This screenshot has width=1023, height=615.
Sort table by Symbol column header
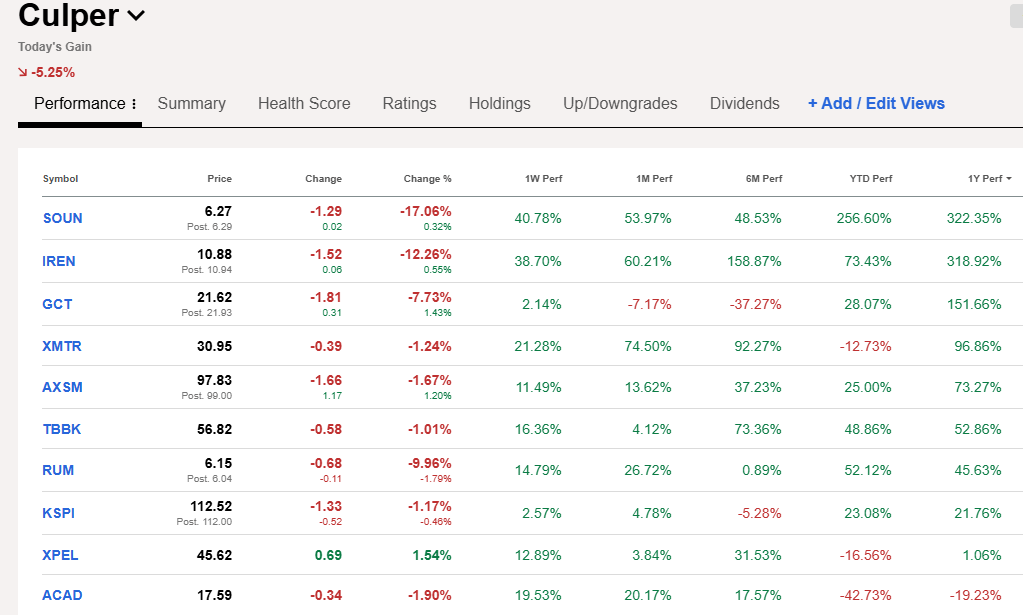point(60,179)
